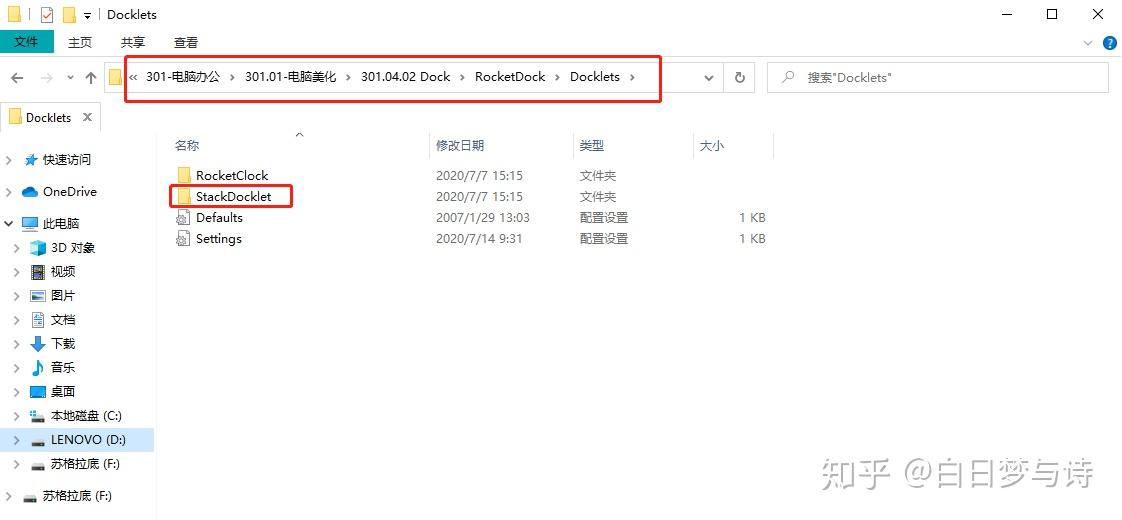Select 苏格拉底 (F:) under This PC

click(84, 464)
